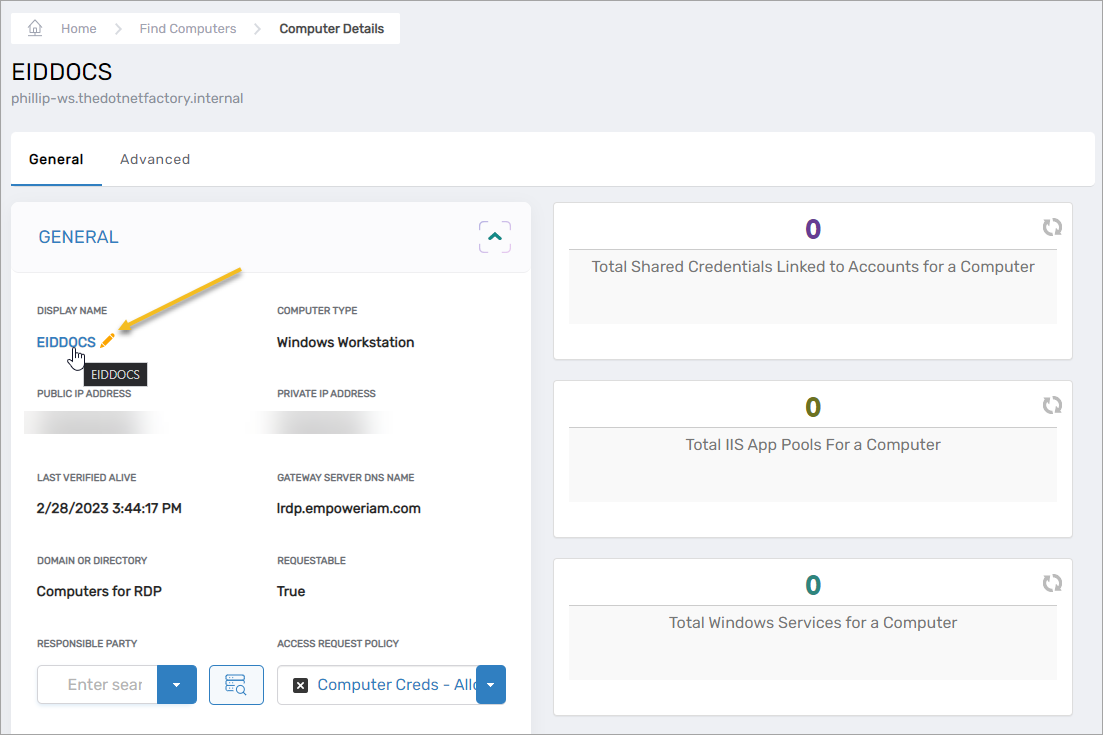Collapse the General section panel

pyautogui.click(x=494, y=237)
